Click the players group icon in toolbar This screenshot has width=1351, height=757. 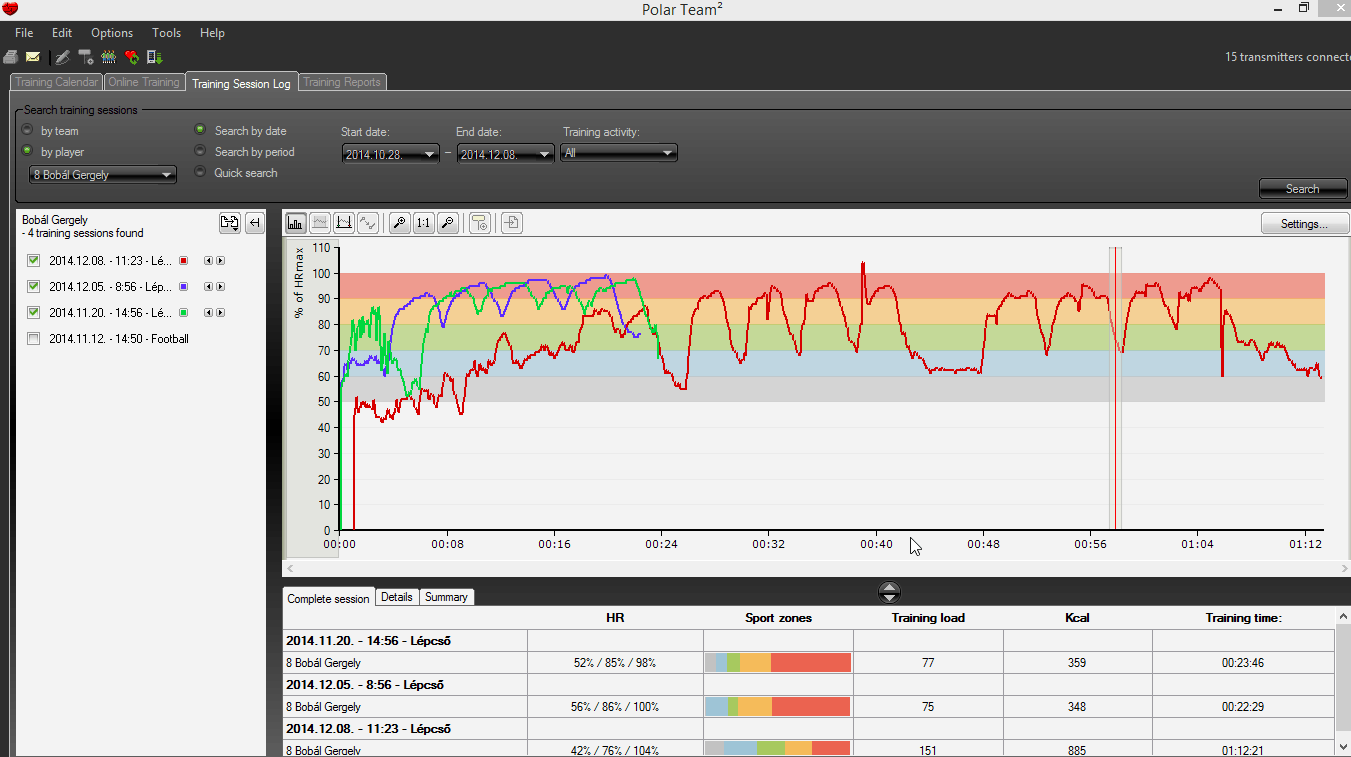point(109,57)
